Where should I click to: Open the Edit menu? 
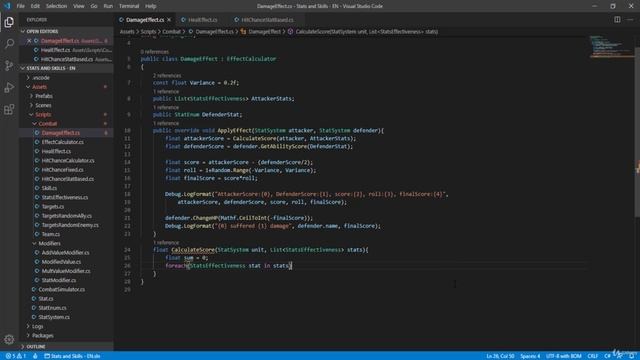pos(35,6)
